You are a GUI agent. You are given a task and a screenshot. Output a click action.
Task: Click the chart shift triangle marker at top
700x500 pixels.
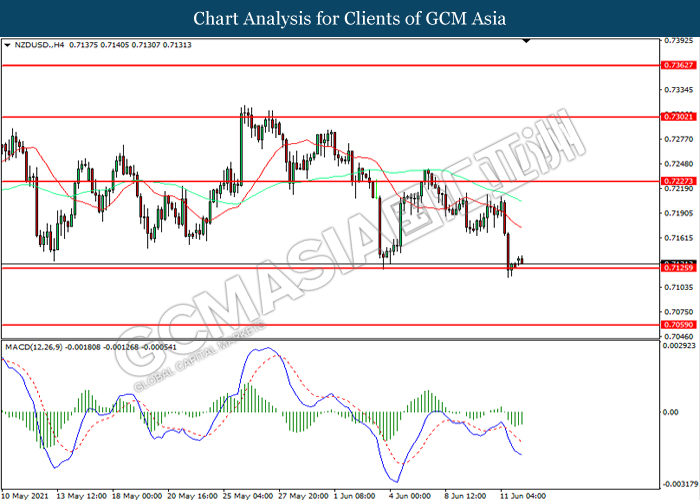pyautogui.click(x=526, y=41)
